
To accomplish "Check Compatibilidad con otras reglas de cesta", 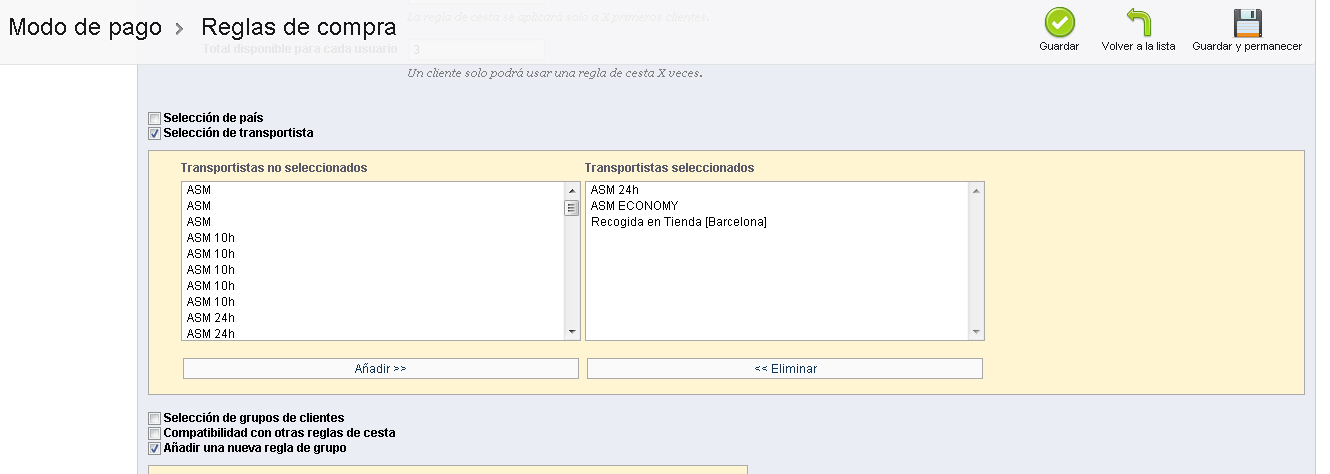I will [154, 433].
